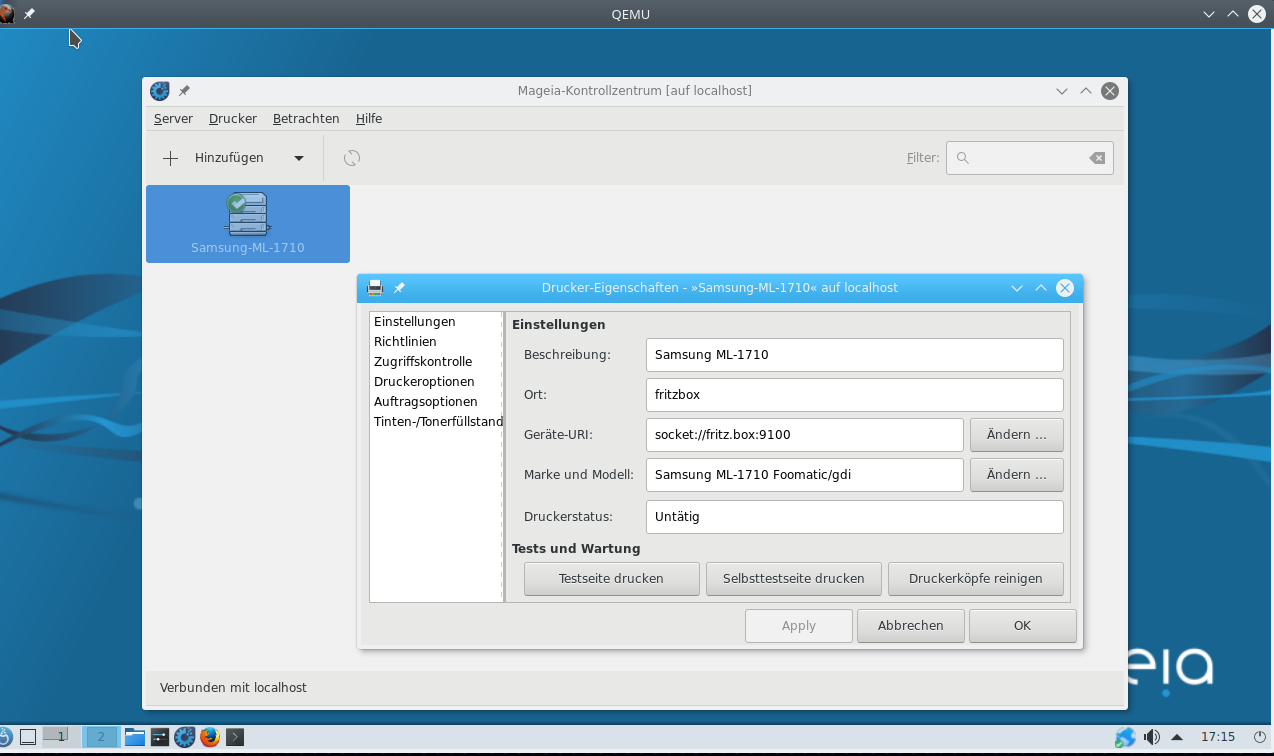The height and width of the screenshot is (756, 1274).
Task: Click Ändern next to Marke und Modell
Action: pos(1017,475)
